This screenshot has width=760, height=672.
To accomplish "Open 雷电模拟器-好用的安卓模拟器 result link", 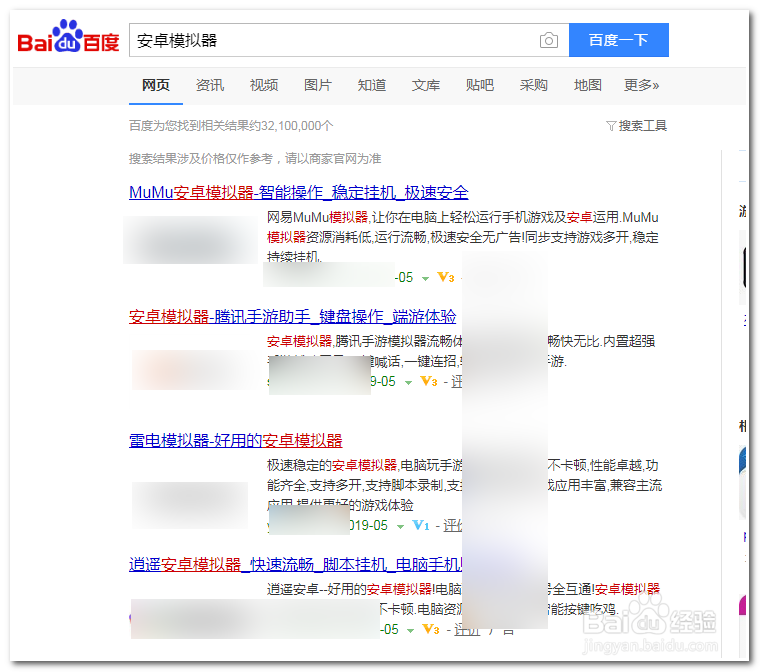I will coord(236,441).
